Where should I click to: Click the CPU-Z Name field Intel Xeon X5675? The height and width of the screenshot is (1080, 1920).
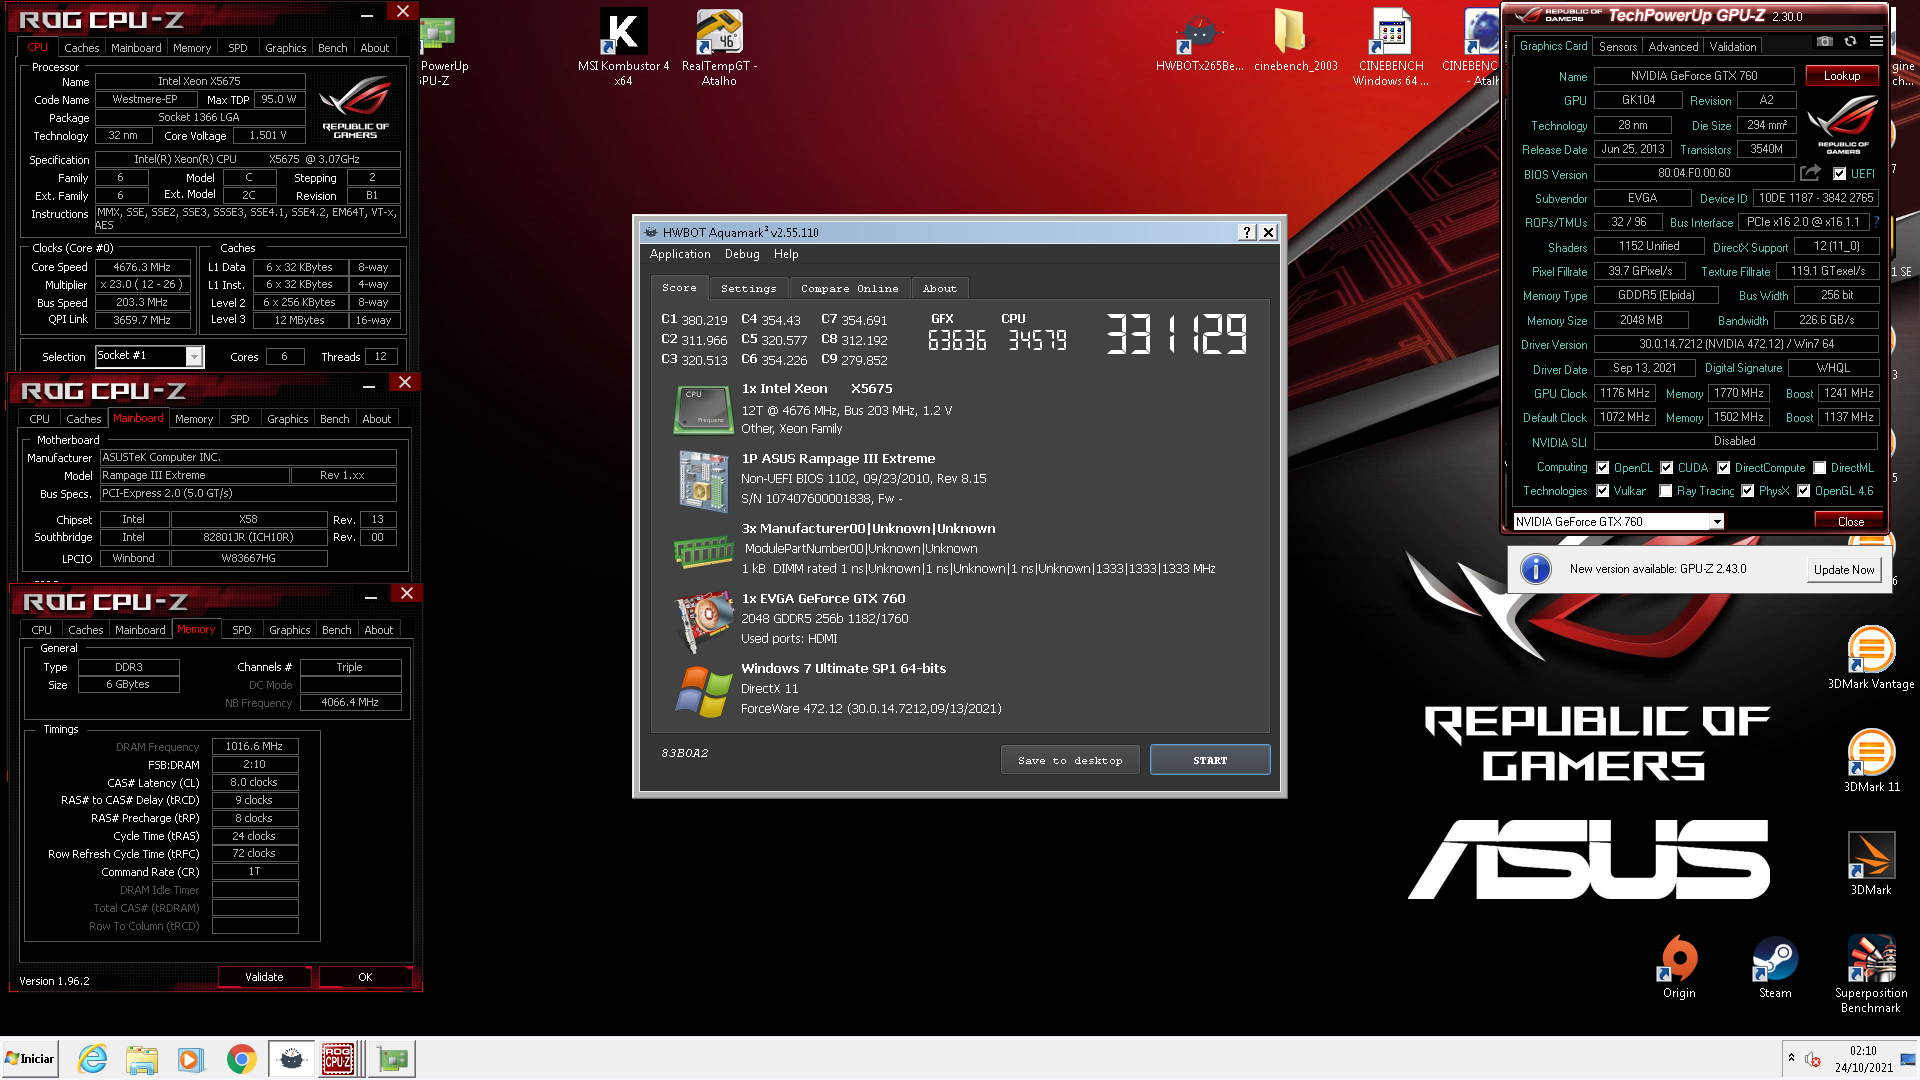[x=199, y=81]
